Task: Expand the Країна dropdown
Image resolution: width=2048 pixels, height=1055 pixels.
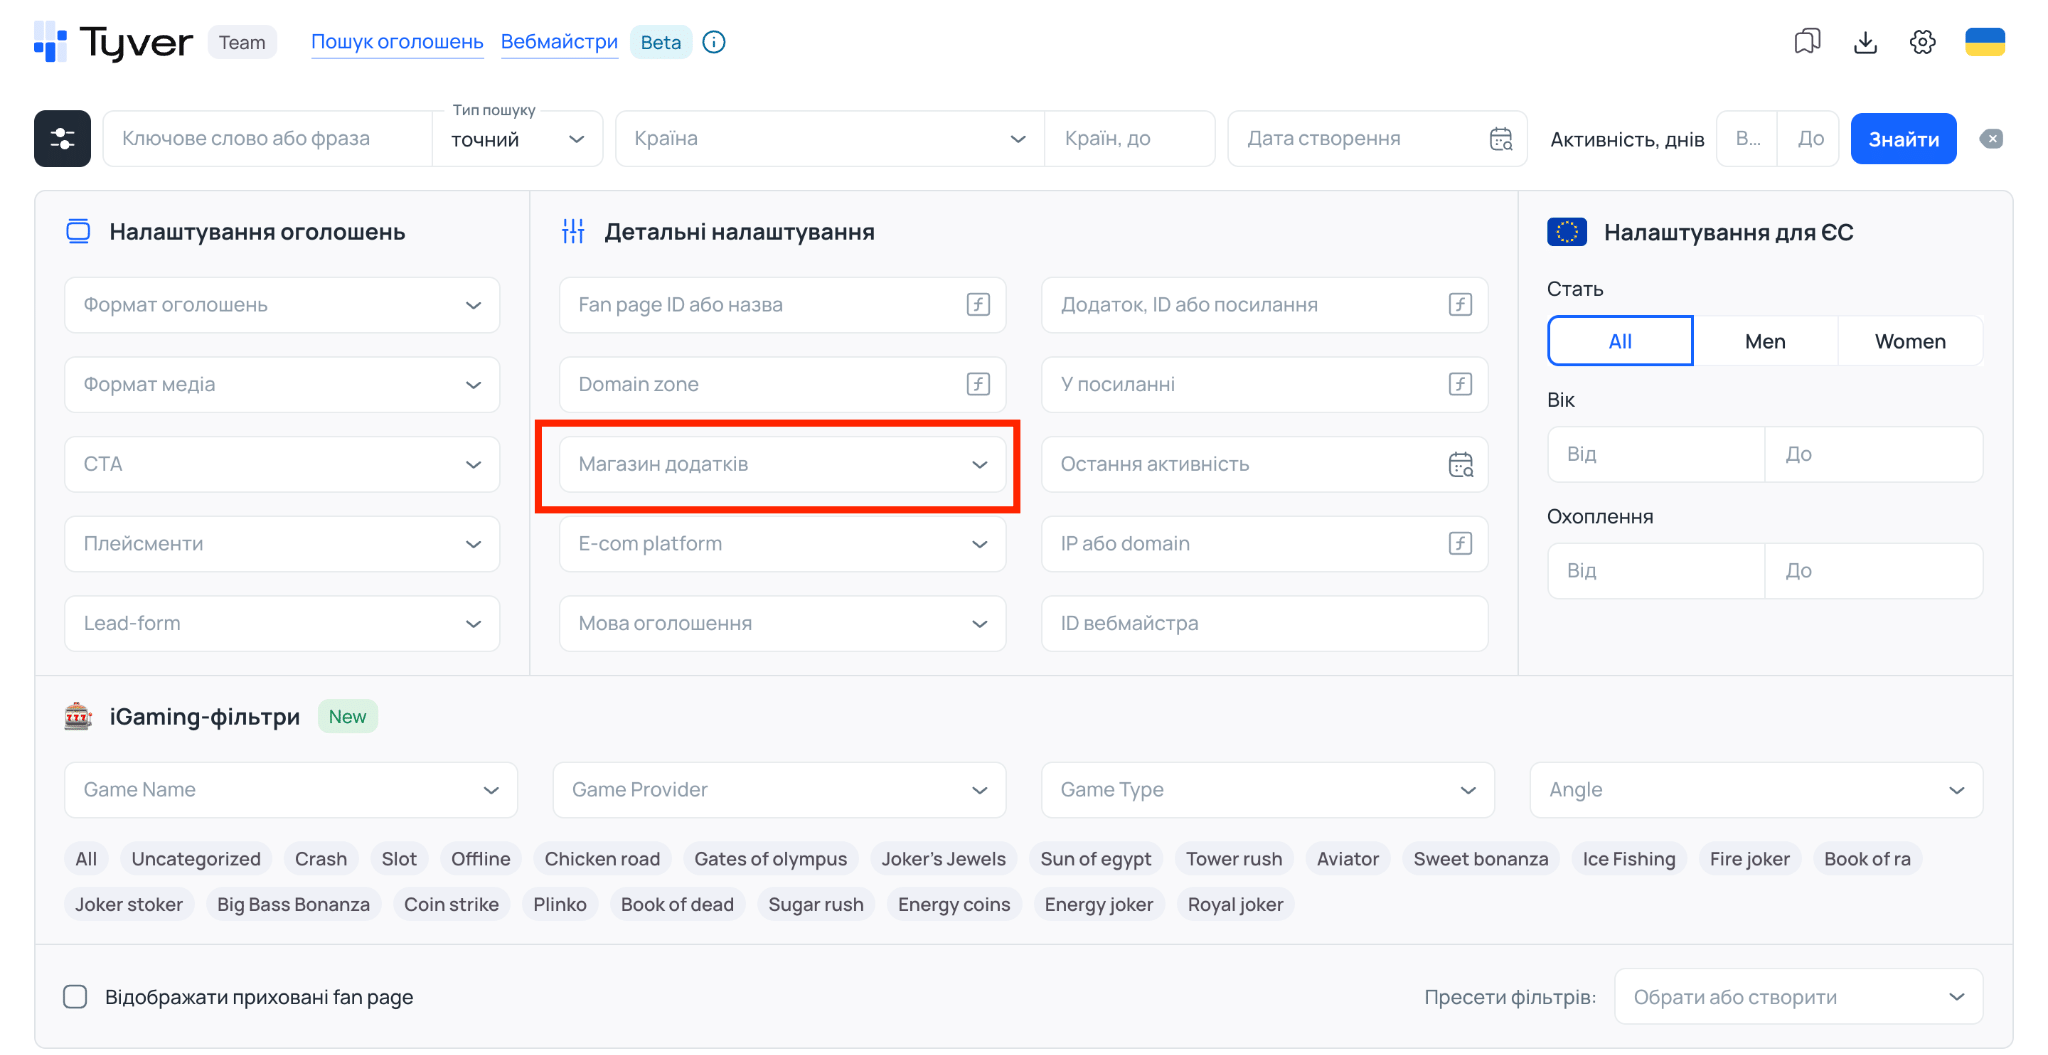Action: click(830, 139)
